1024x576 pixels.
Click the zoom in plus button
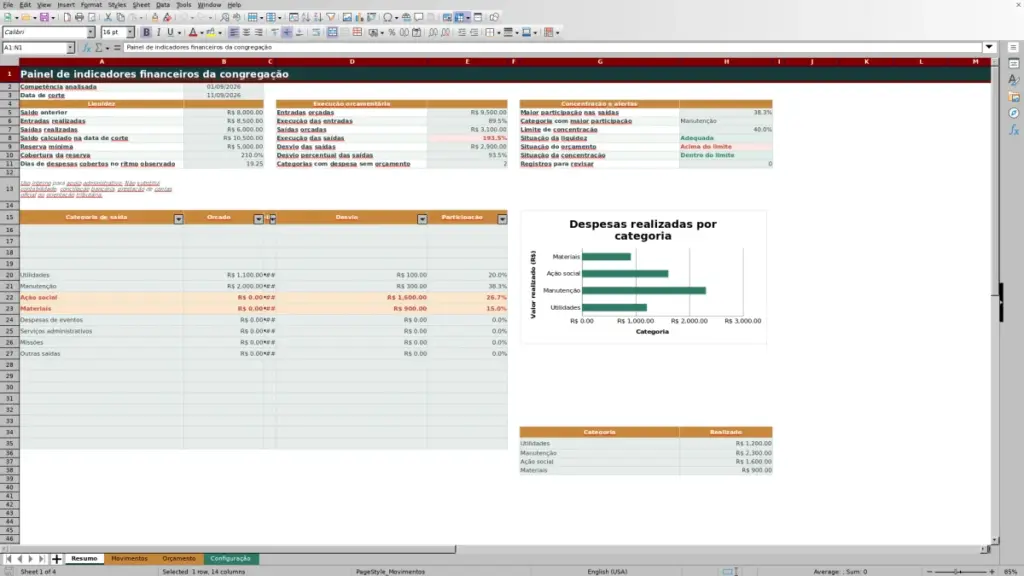click(x=991, y=571)
